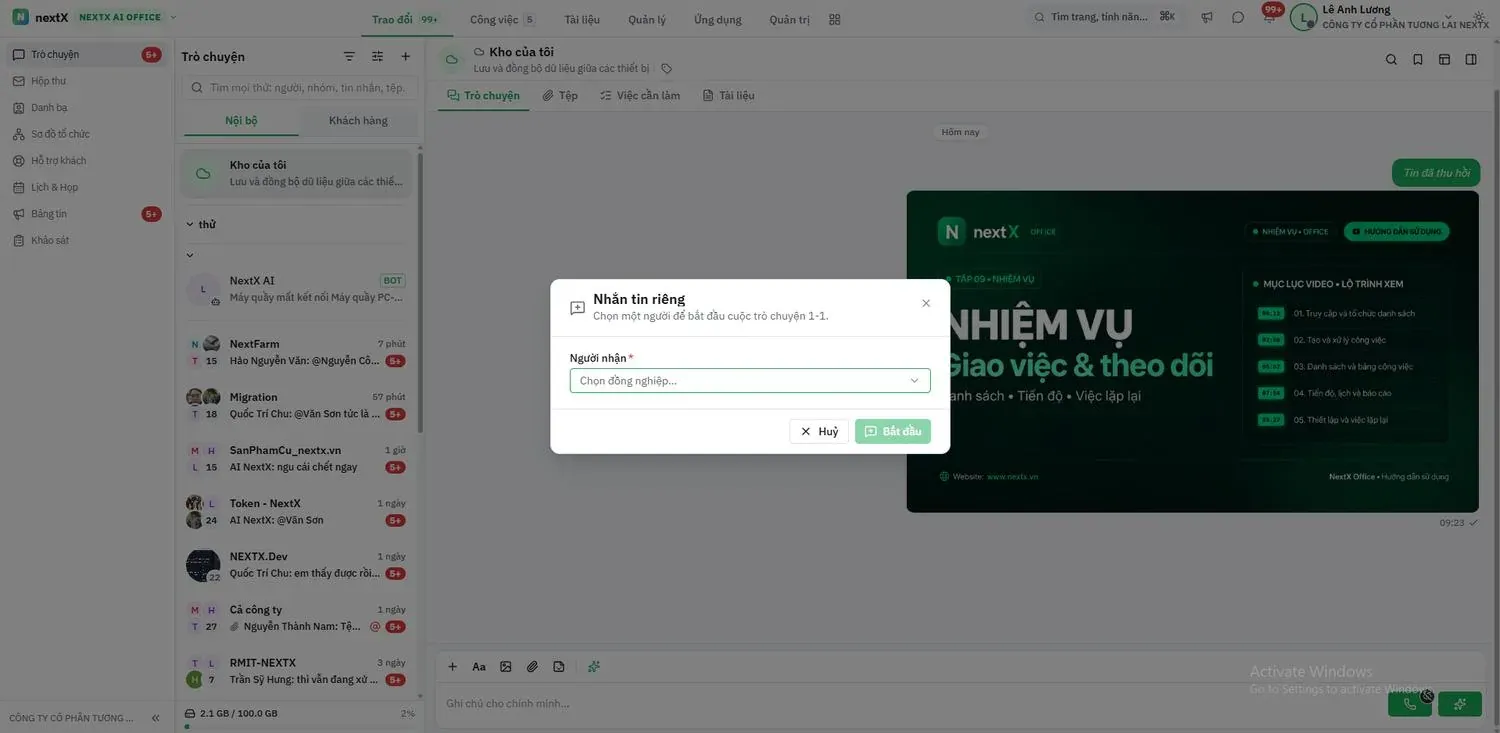Open the new conversation plus icon
The width and height of the screenshot is (1500, 733).
405,57
